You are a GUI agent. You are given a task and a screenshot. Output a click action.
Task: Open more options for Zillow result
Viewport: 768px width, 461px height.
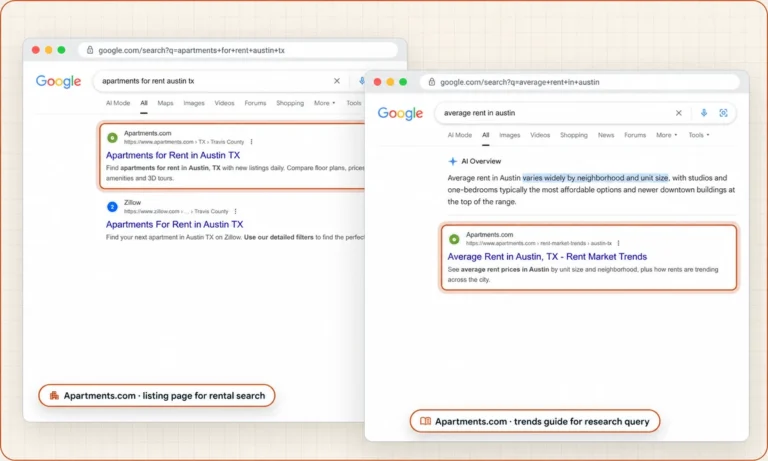pos(236,211)
